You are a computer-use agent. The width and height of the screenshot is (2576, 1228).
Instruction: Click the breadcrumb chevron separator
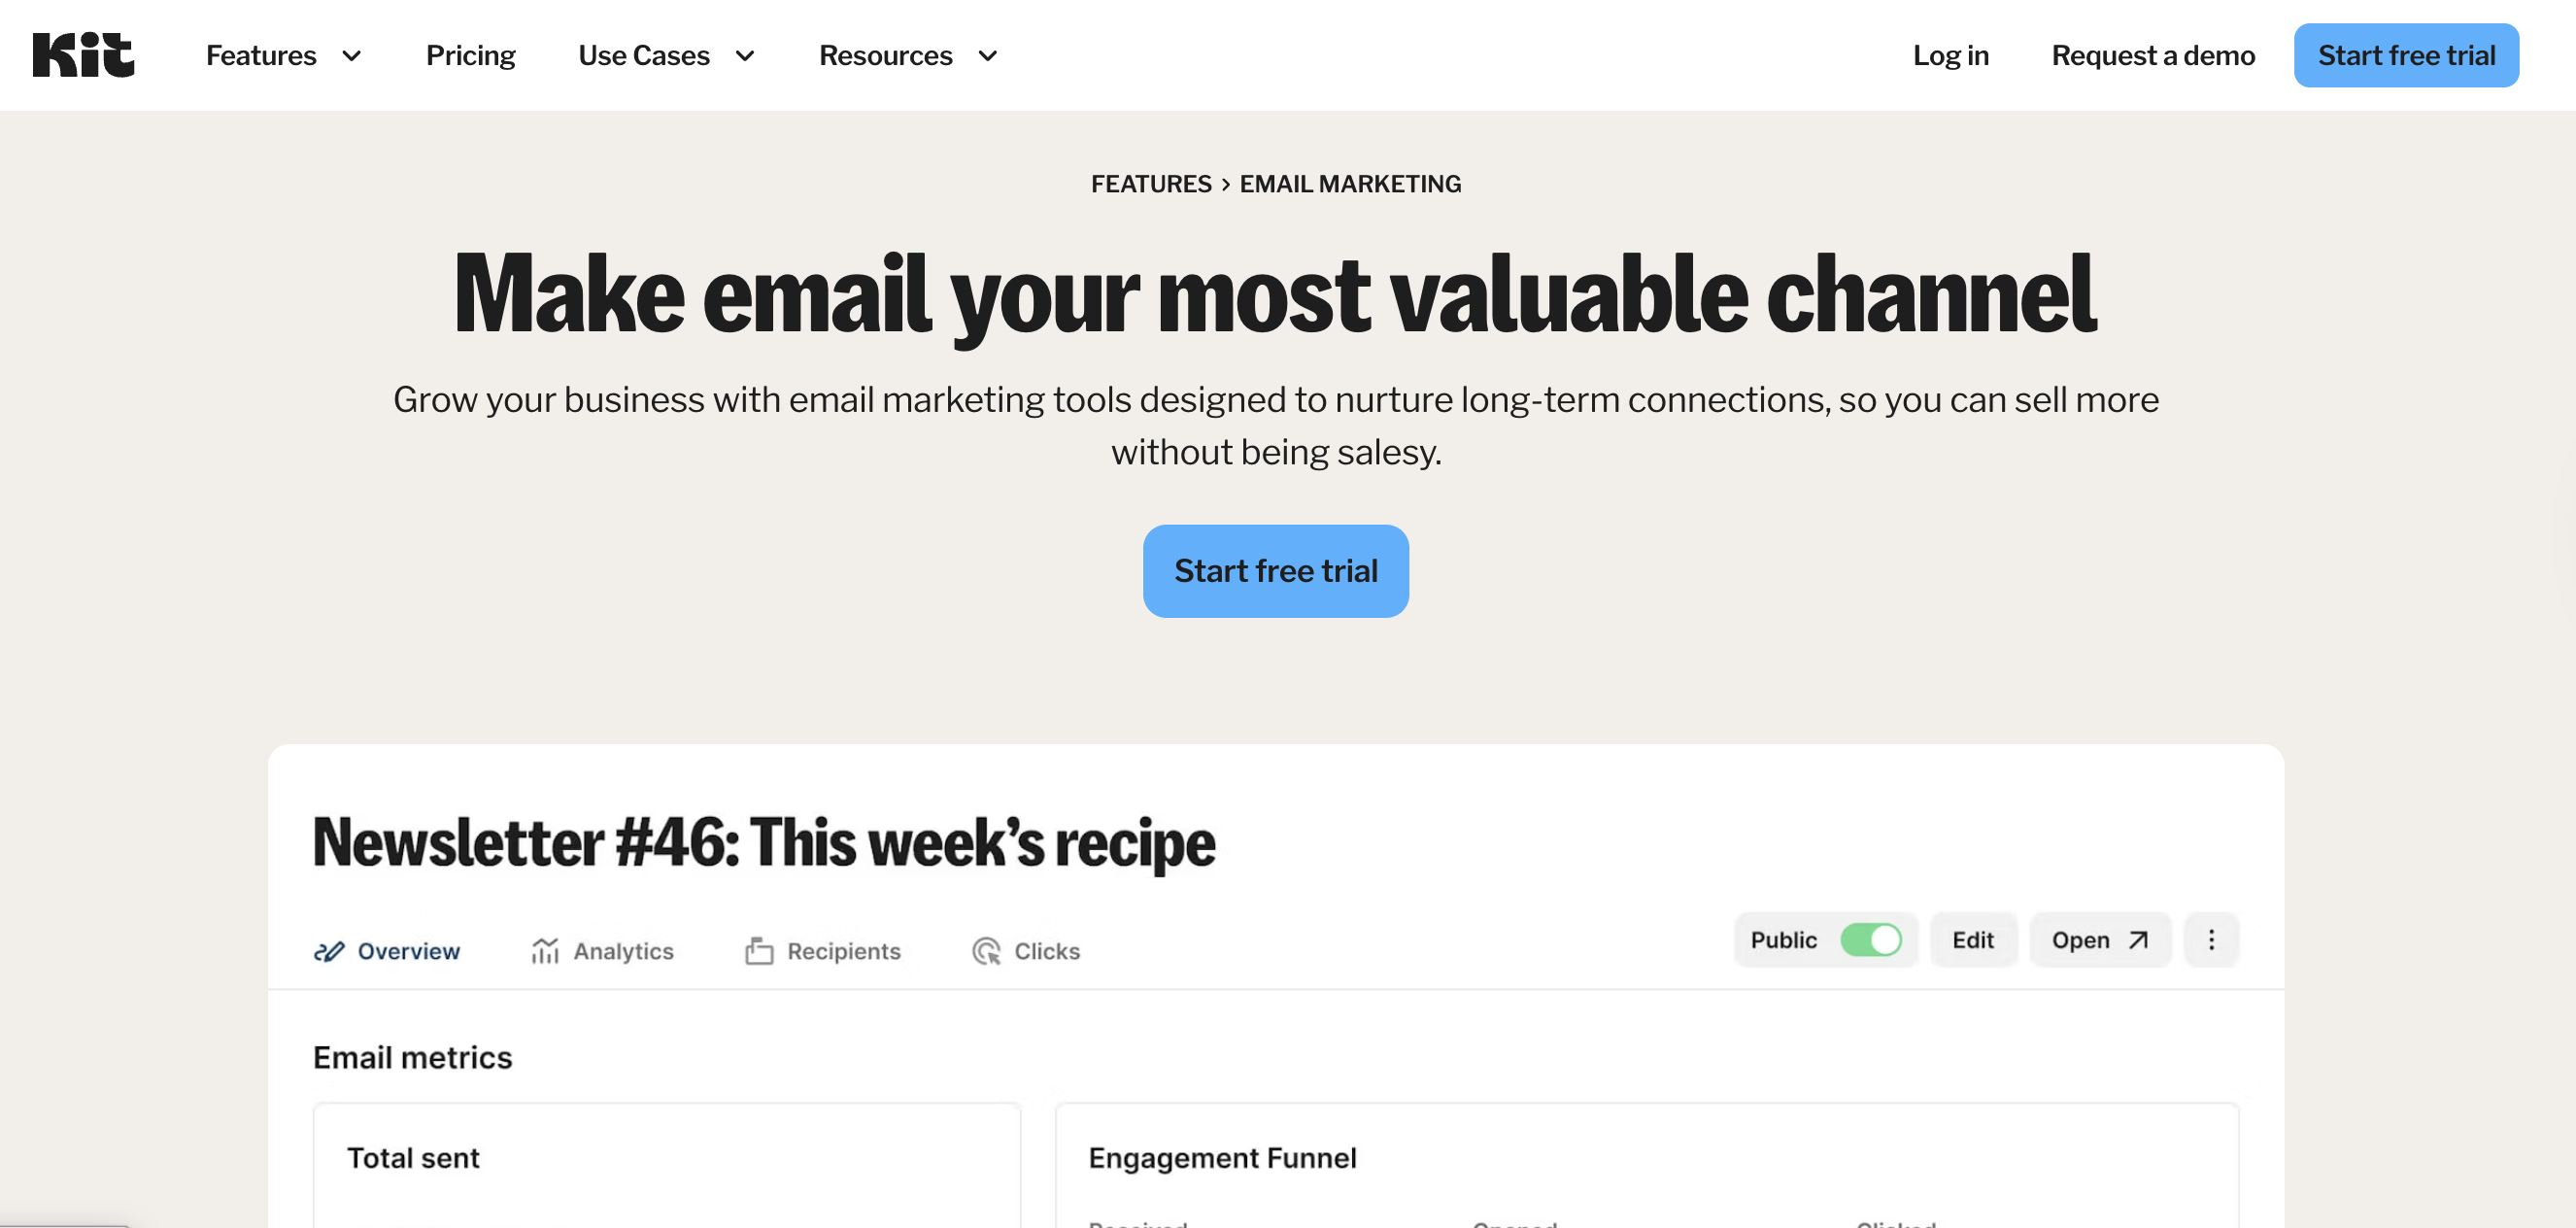(x=1225, y=185)
